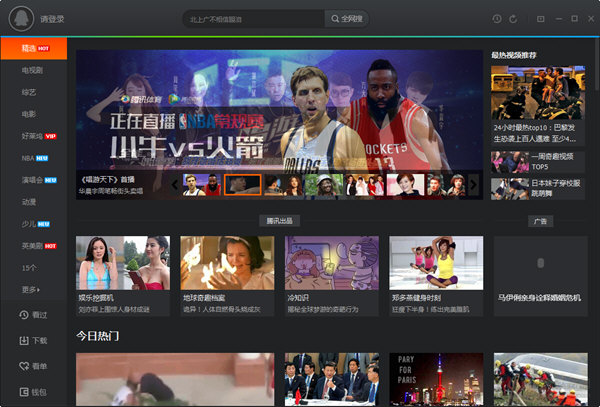The height and width of the screenshot is (407, 600).
Task: Open the 娱乐挖掘机 video card
Action: tap(123, 275)
